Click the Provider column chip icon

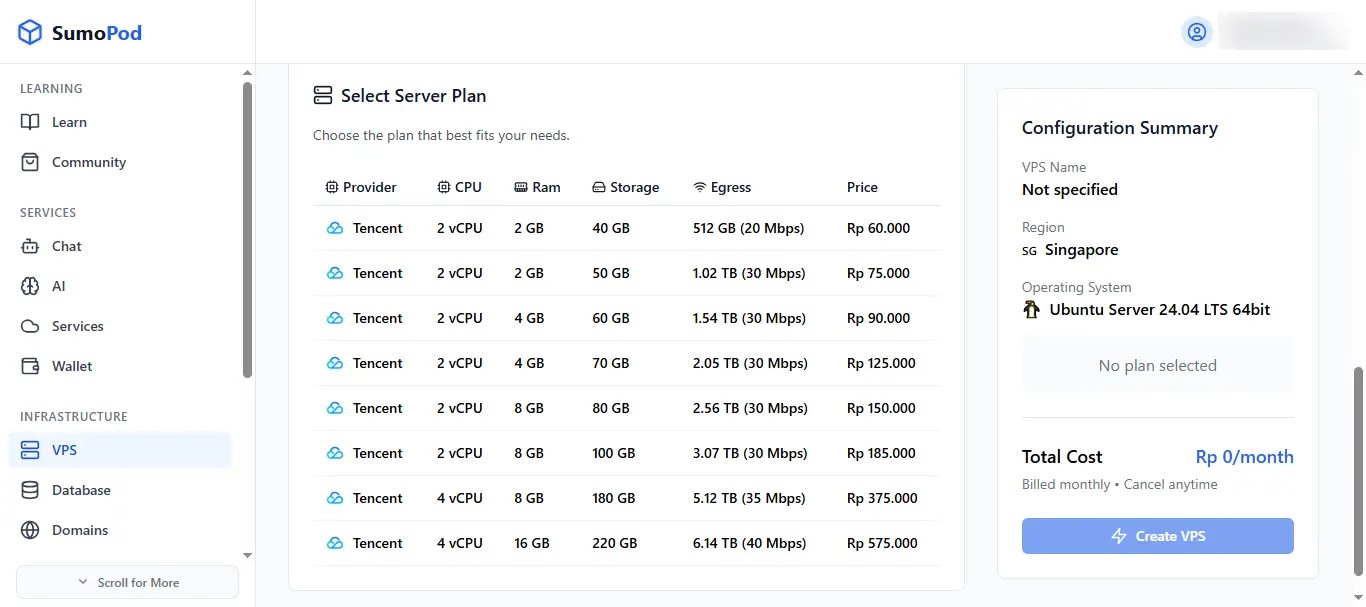point(332,187)
